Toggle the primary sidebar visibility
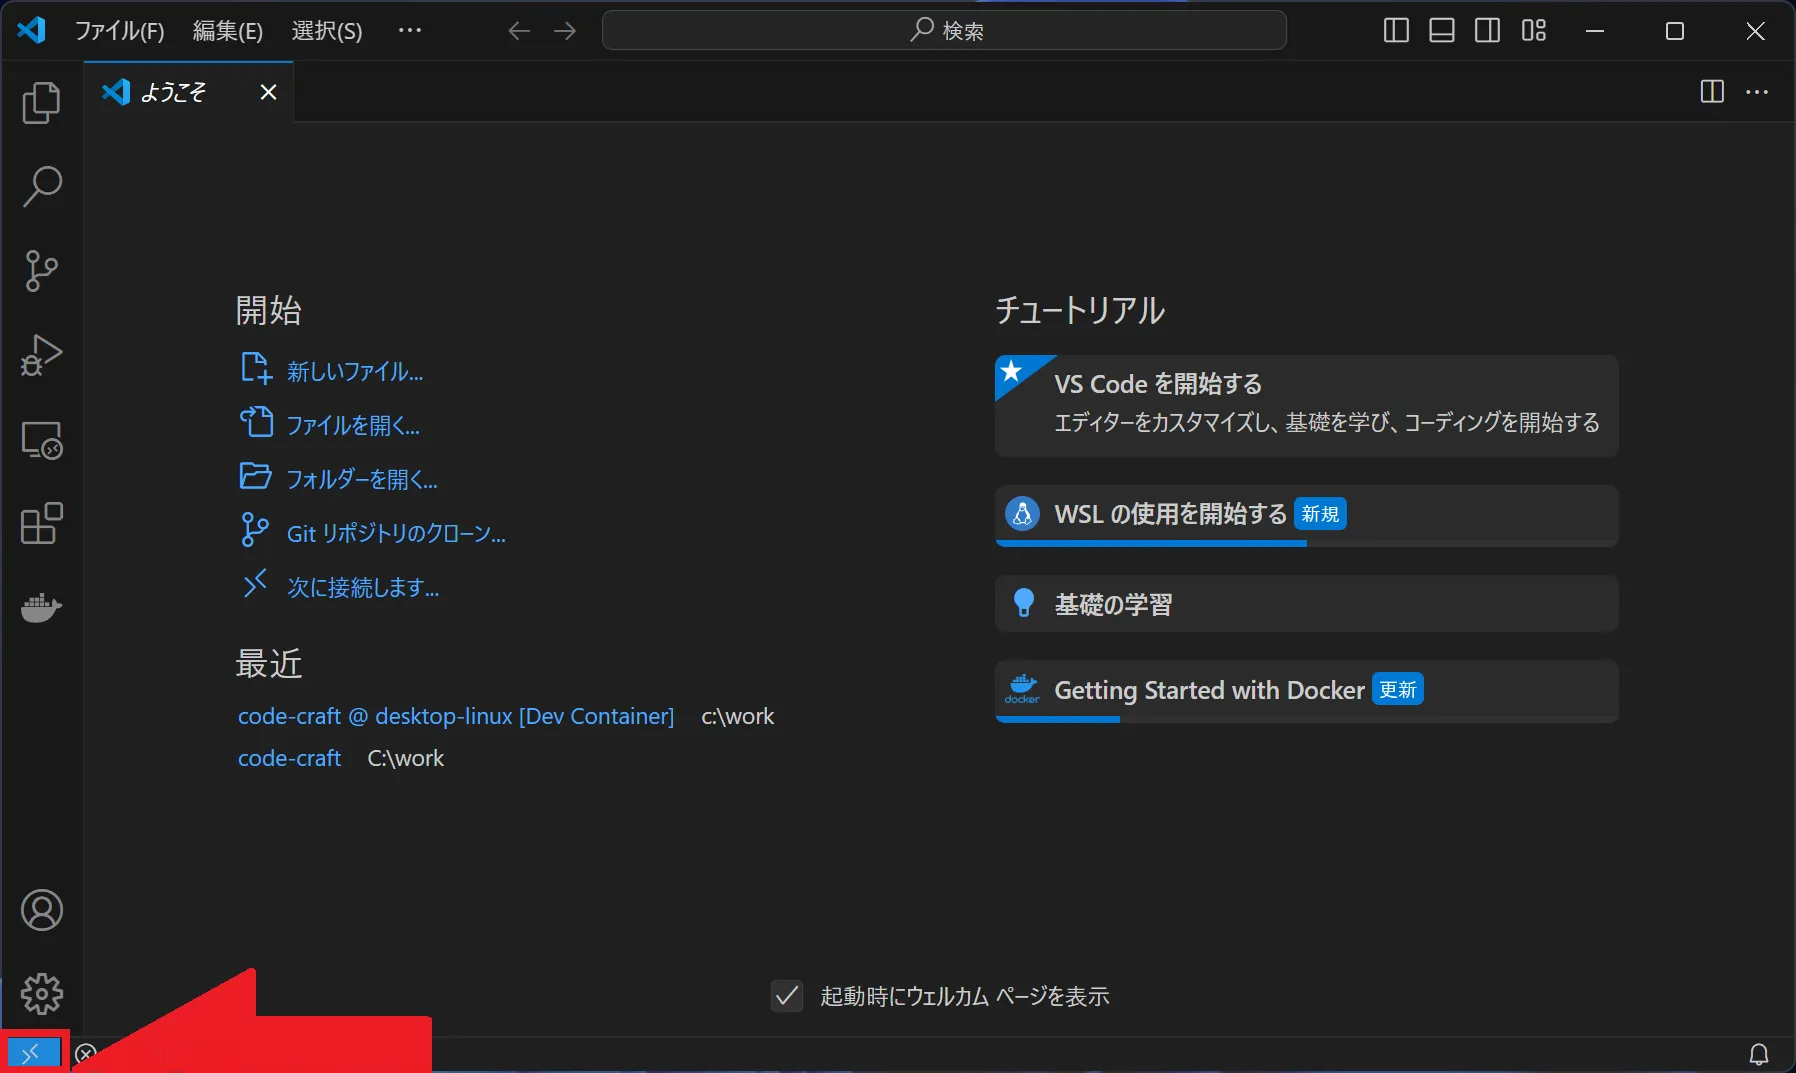 pos(1395,30)
